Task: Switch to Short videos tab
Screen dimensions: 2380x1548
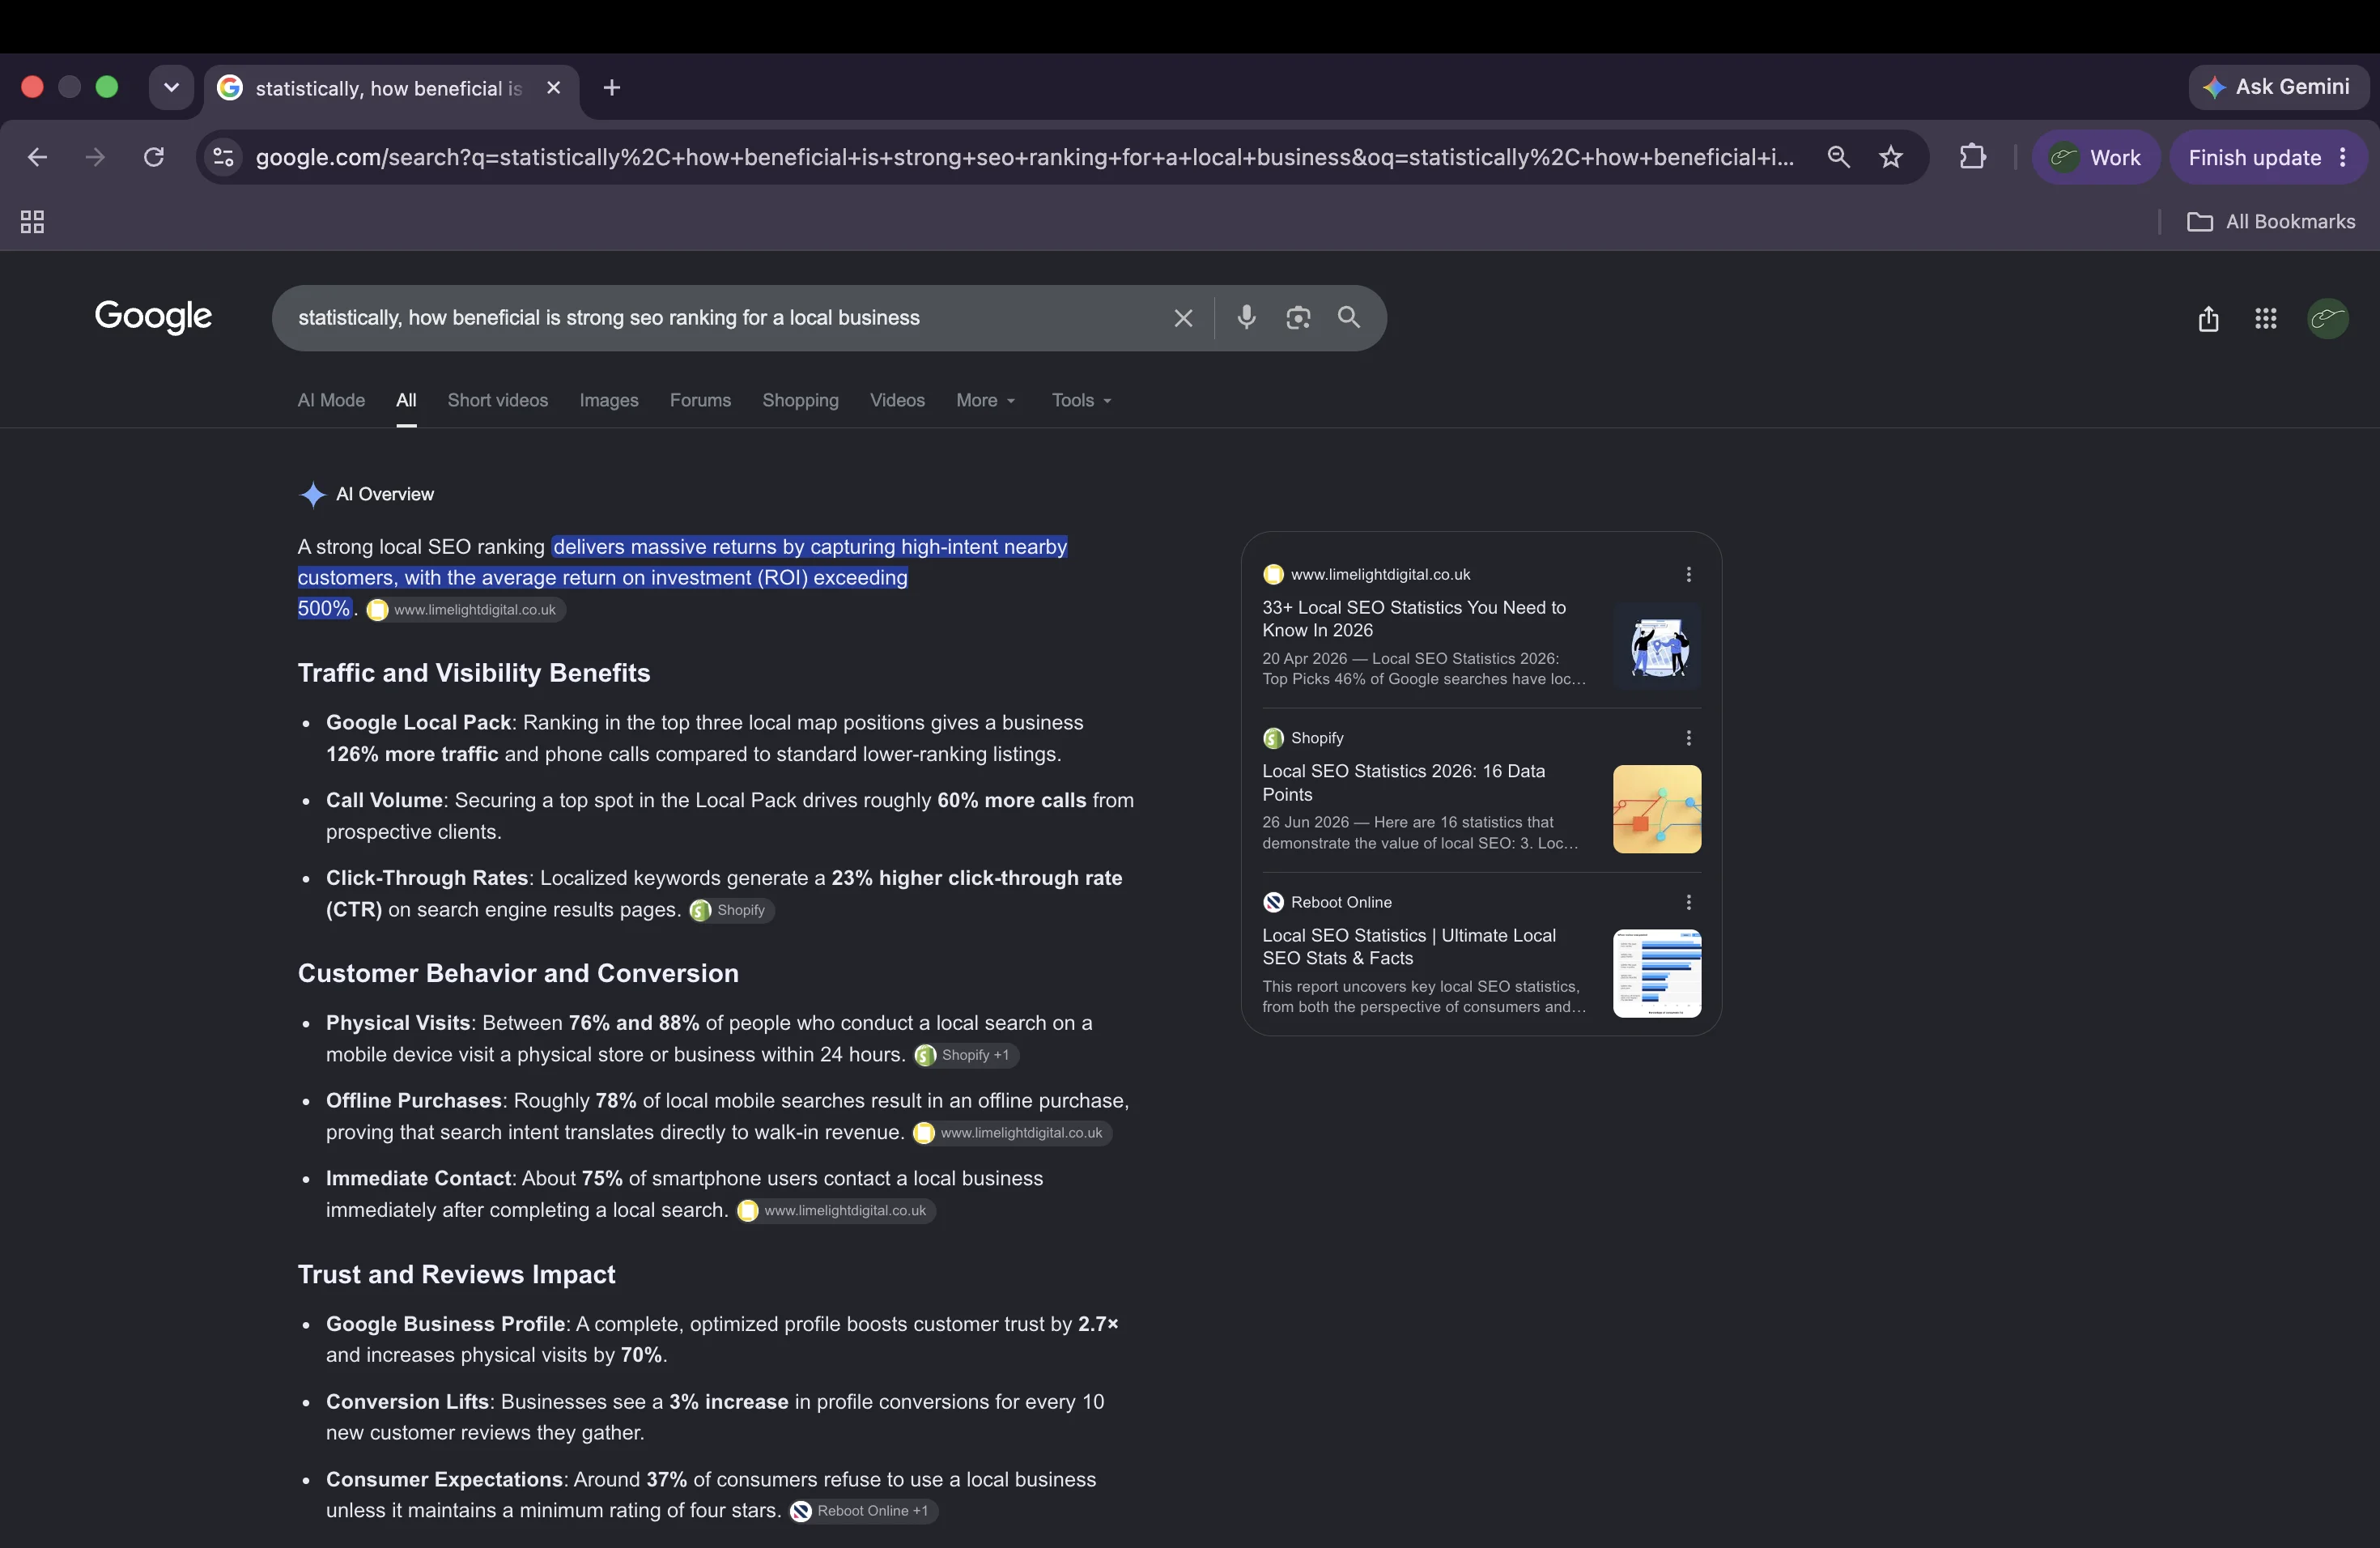Action: tap(498, 400)
